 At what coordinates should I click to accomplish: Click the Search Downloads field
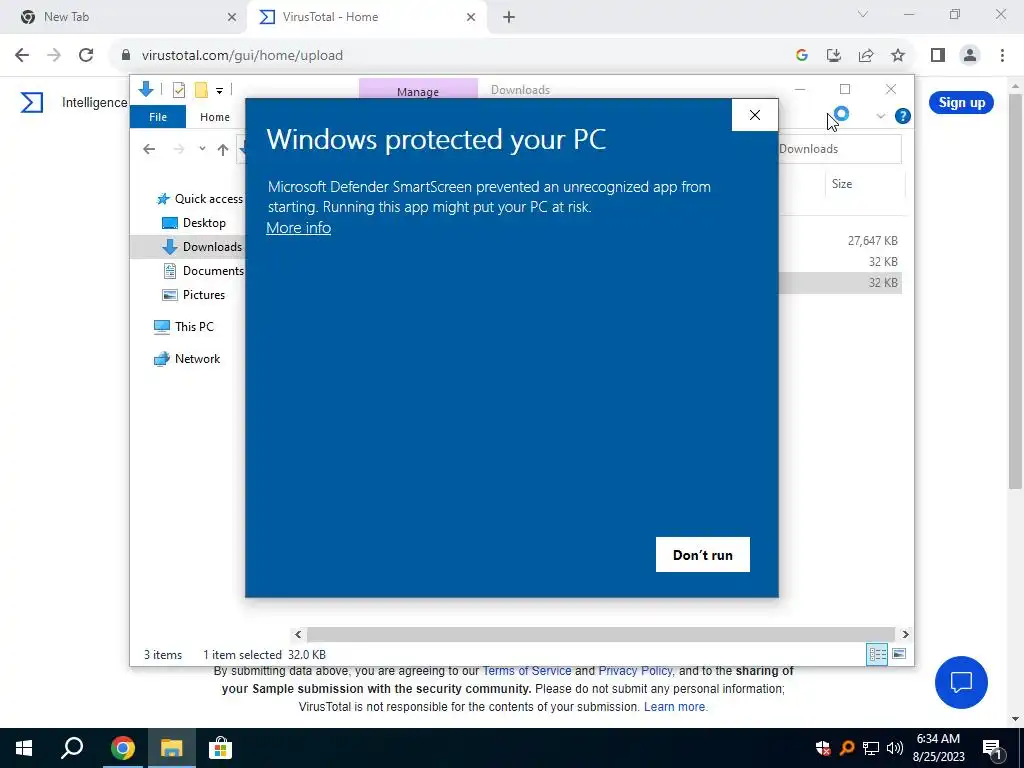(839, 149)
